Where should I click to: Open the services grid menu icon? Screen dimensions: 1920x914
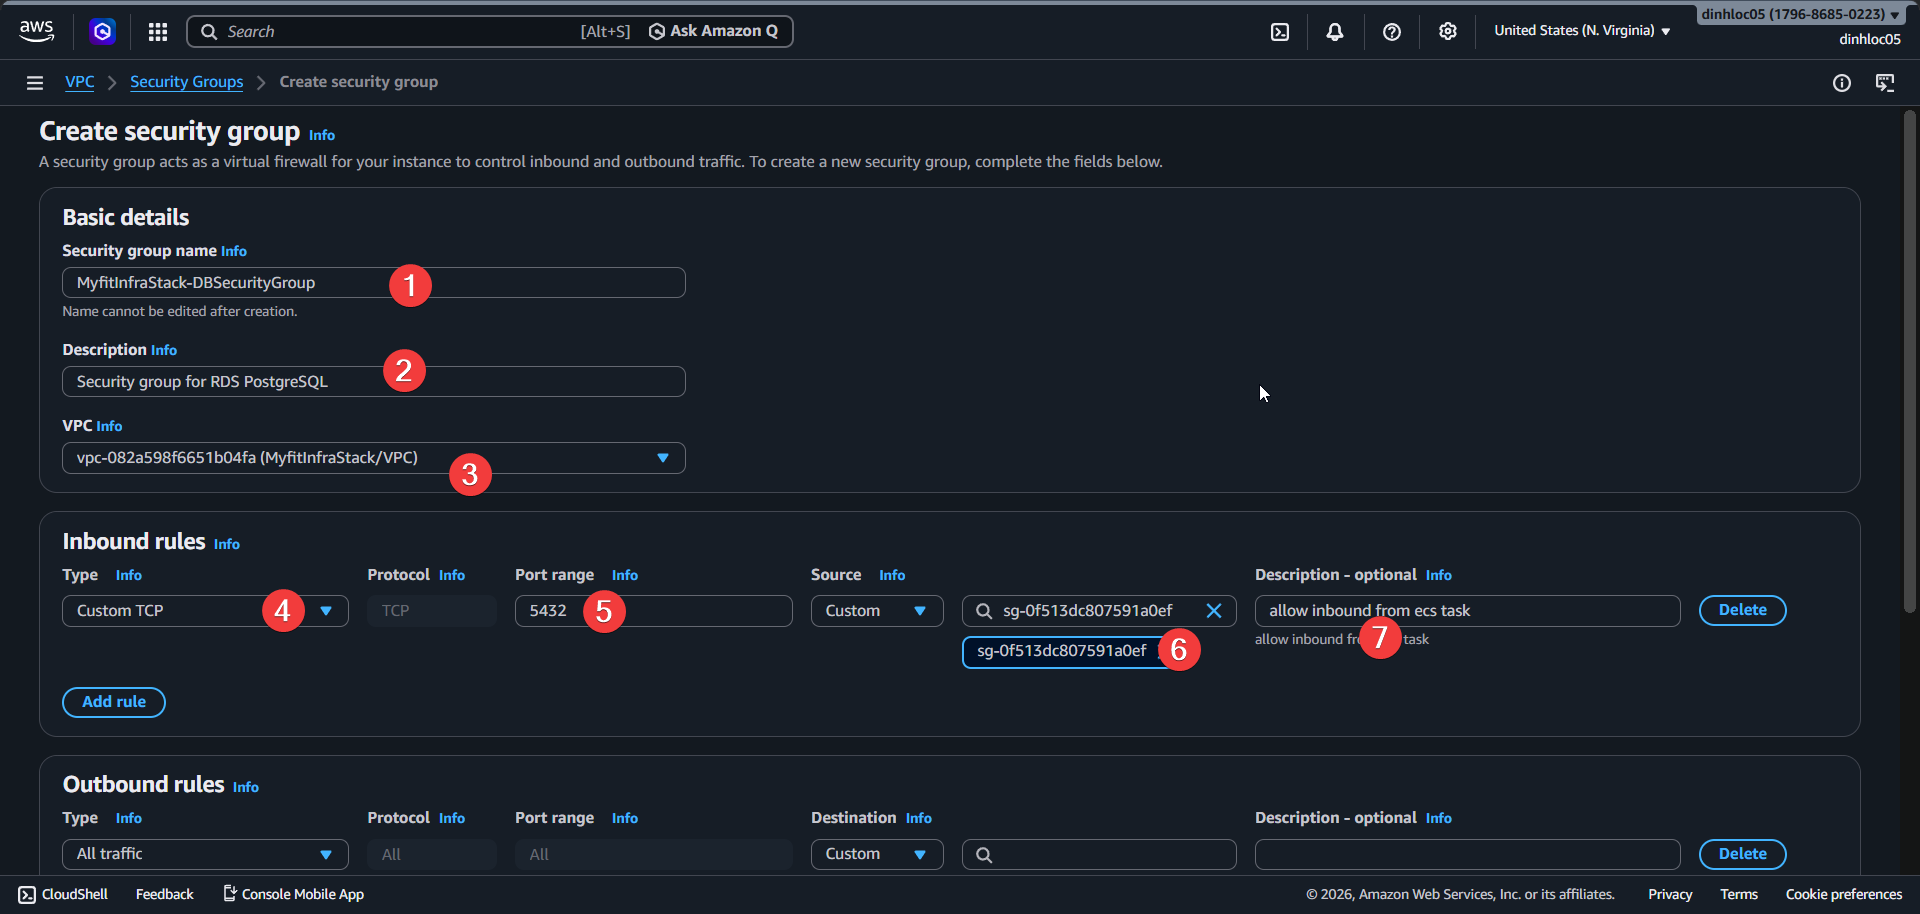coord(158,32)
